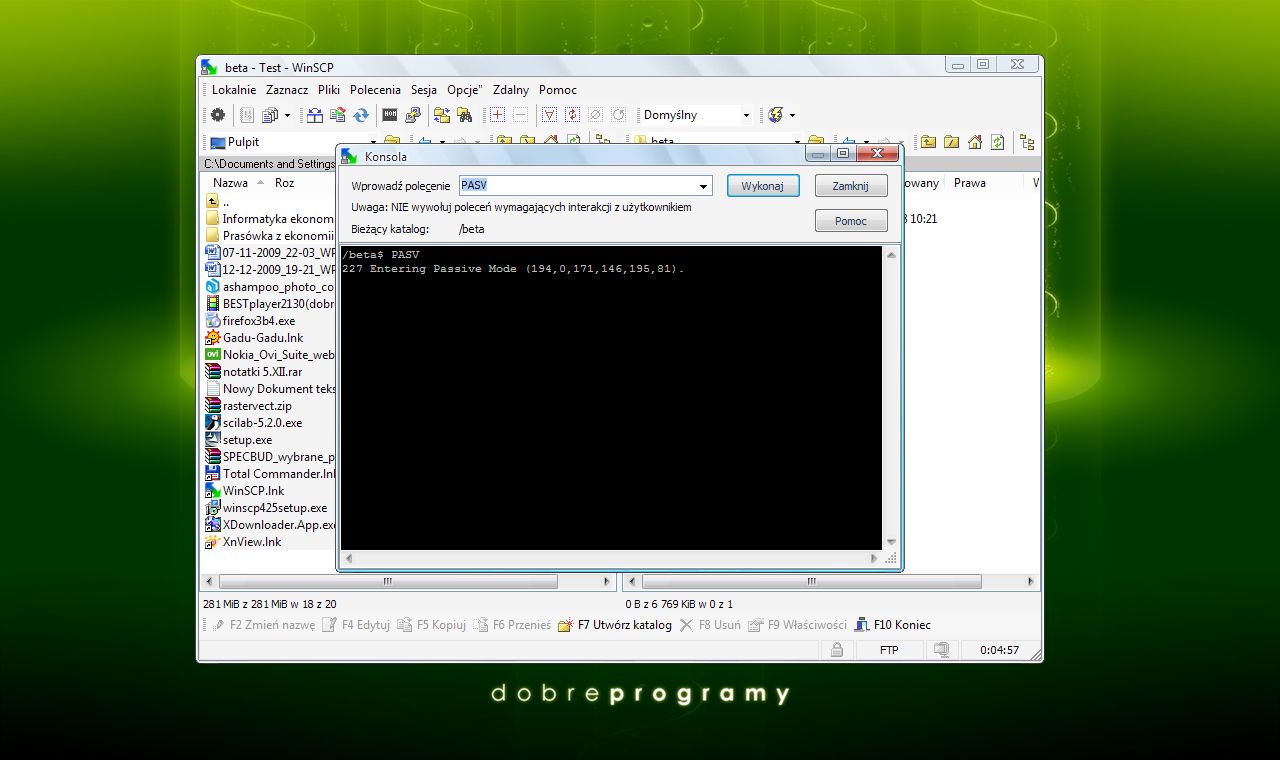Screen dimensions: 1280x760
Task: Click the clear selection toolbar icon
Action: point(595,115)
